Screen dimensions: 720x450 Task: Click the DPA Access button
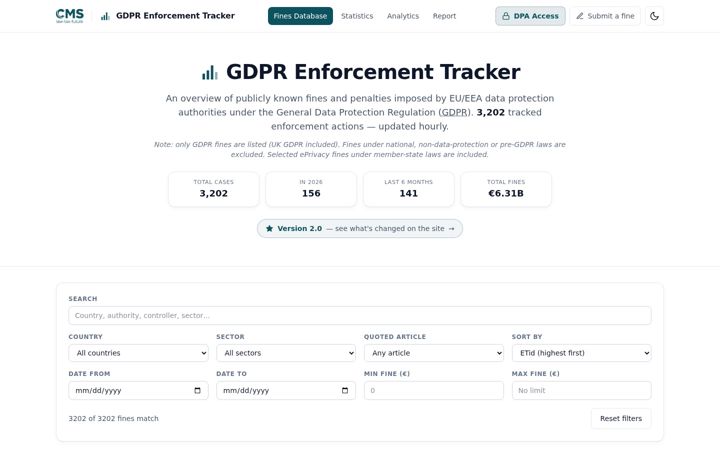pyautogui.click(x=530, y=16)
